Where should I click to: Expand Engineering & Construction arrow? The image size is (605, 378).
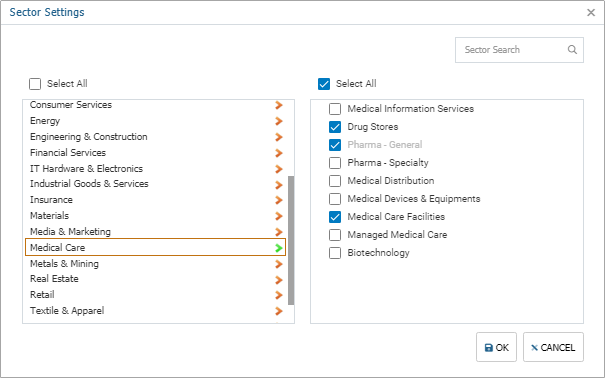click(279, 137)
